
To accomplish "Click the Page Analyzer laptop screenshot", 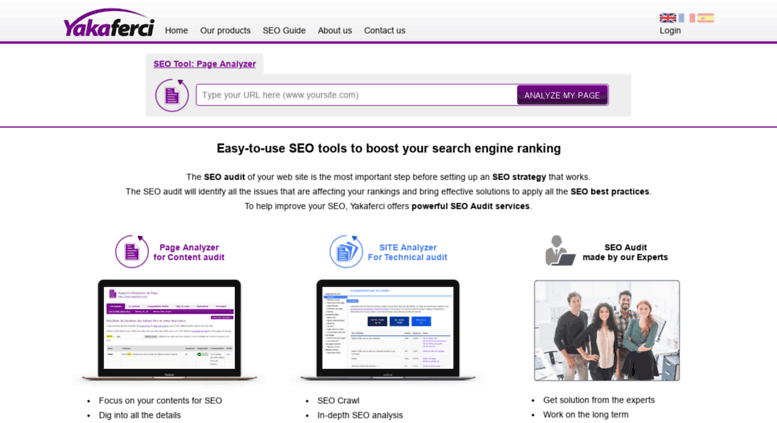I will (169, 330).
